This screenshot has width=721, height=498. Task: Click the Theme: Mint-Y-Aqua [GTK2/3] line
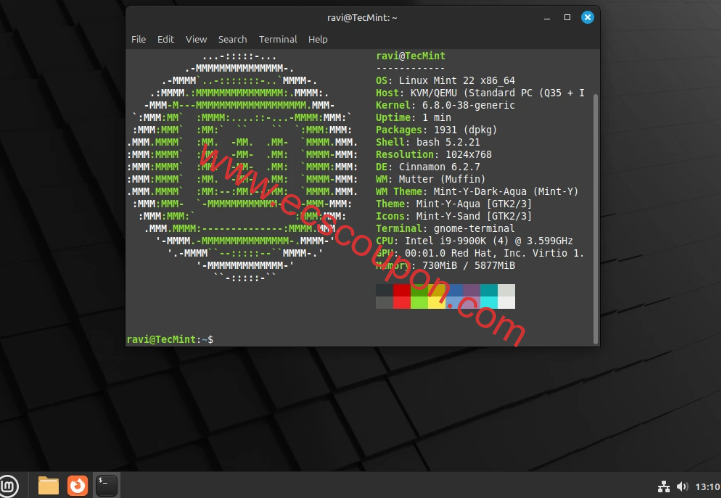[x=453, y=204]
